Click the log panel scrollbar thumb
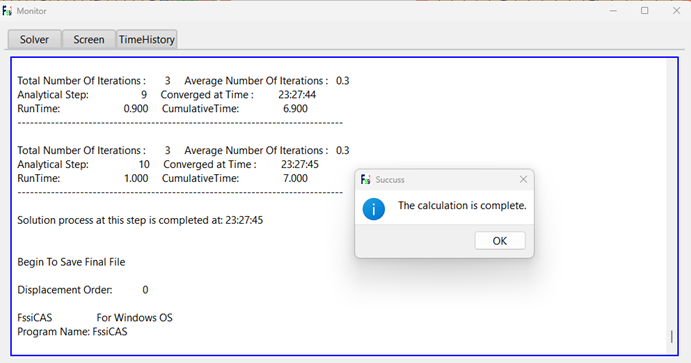This screenshot has width=691, height=363. (x=672, y=336)
